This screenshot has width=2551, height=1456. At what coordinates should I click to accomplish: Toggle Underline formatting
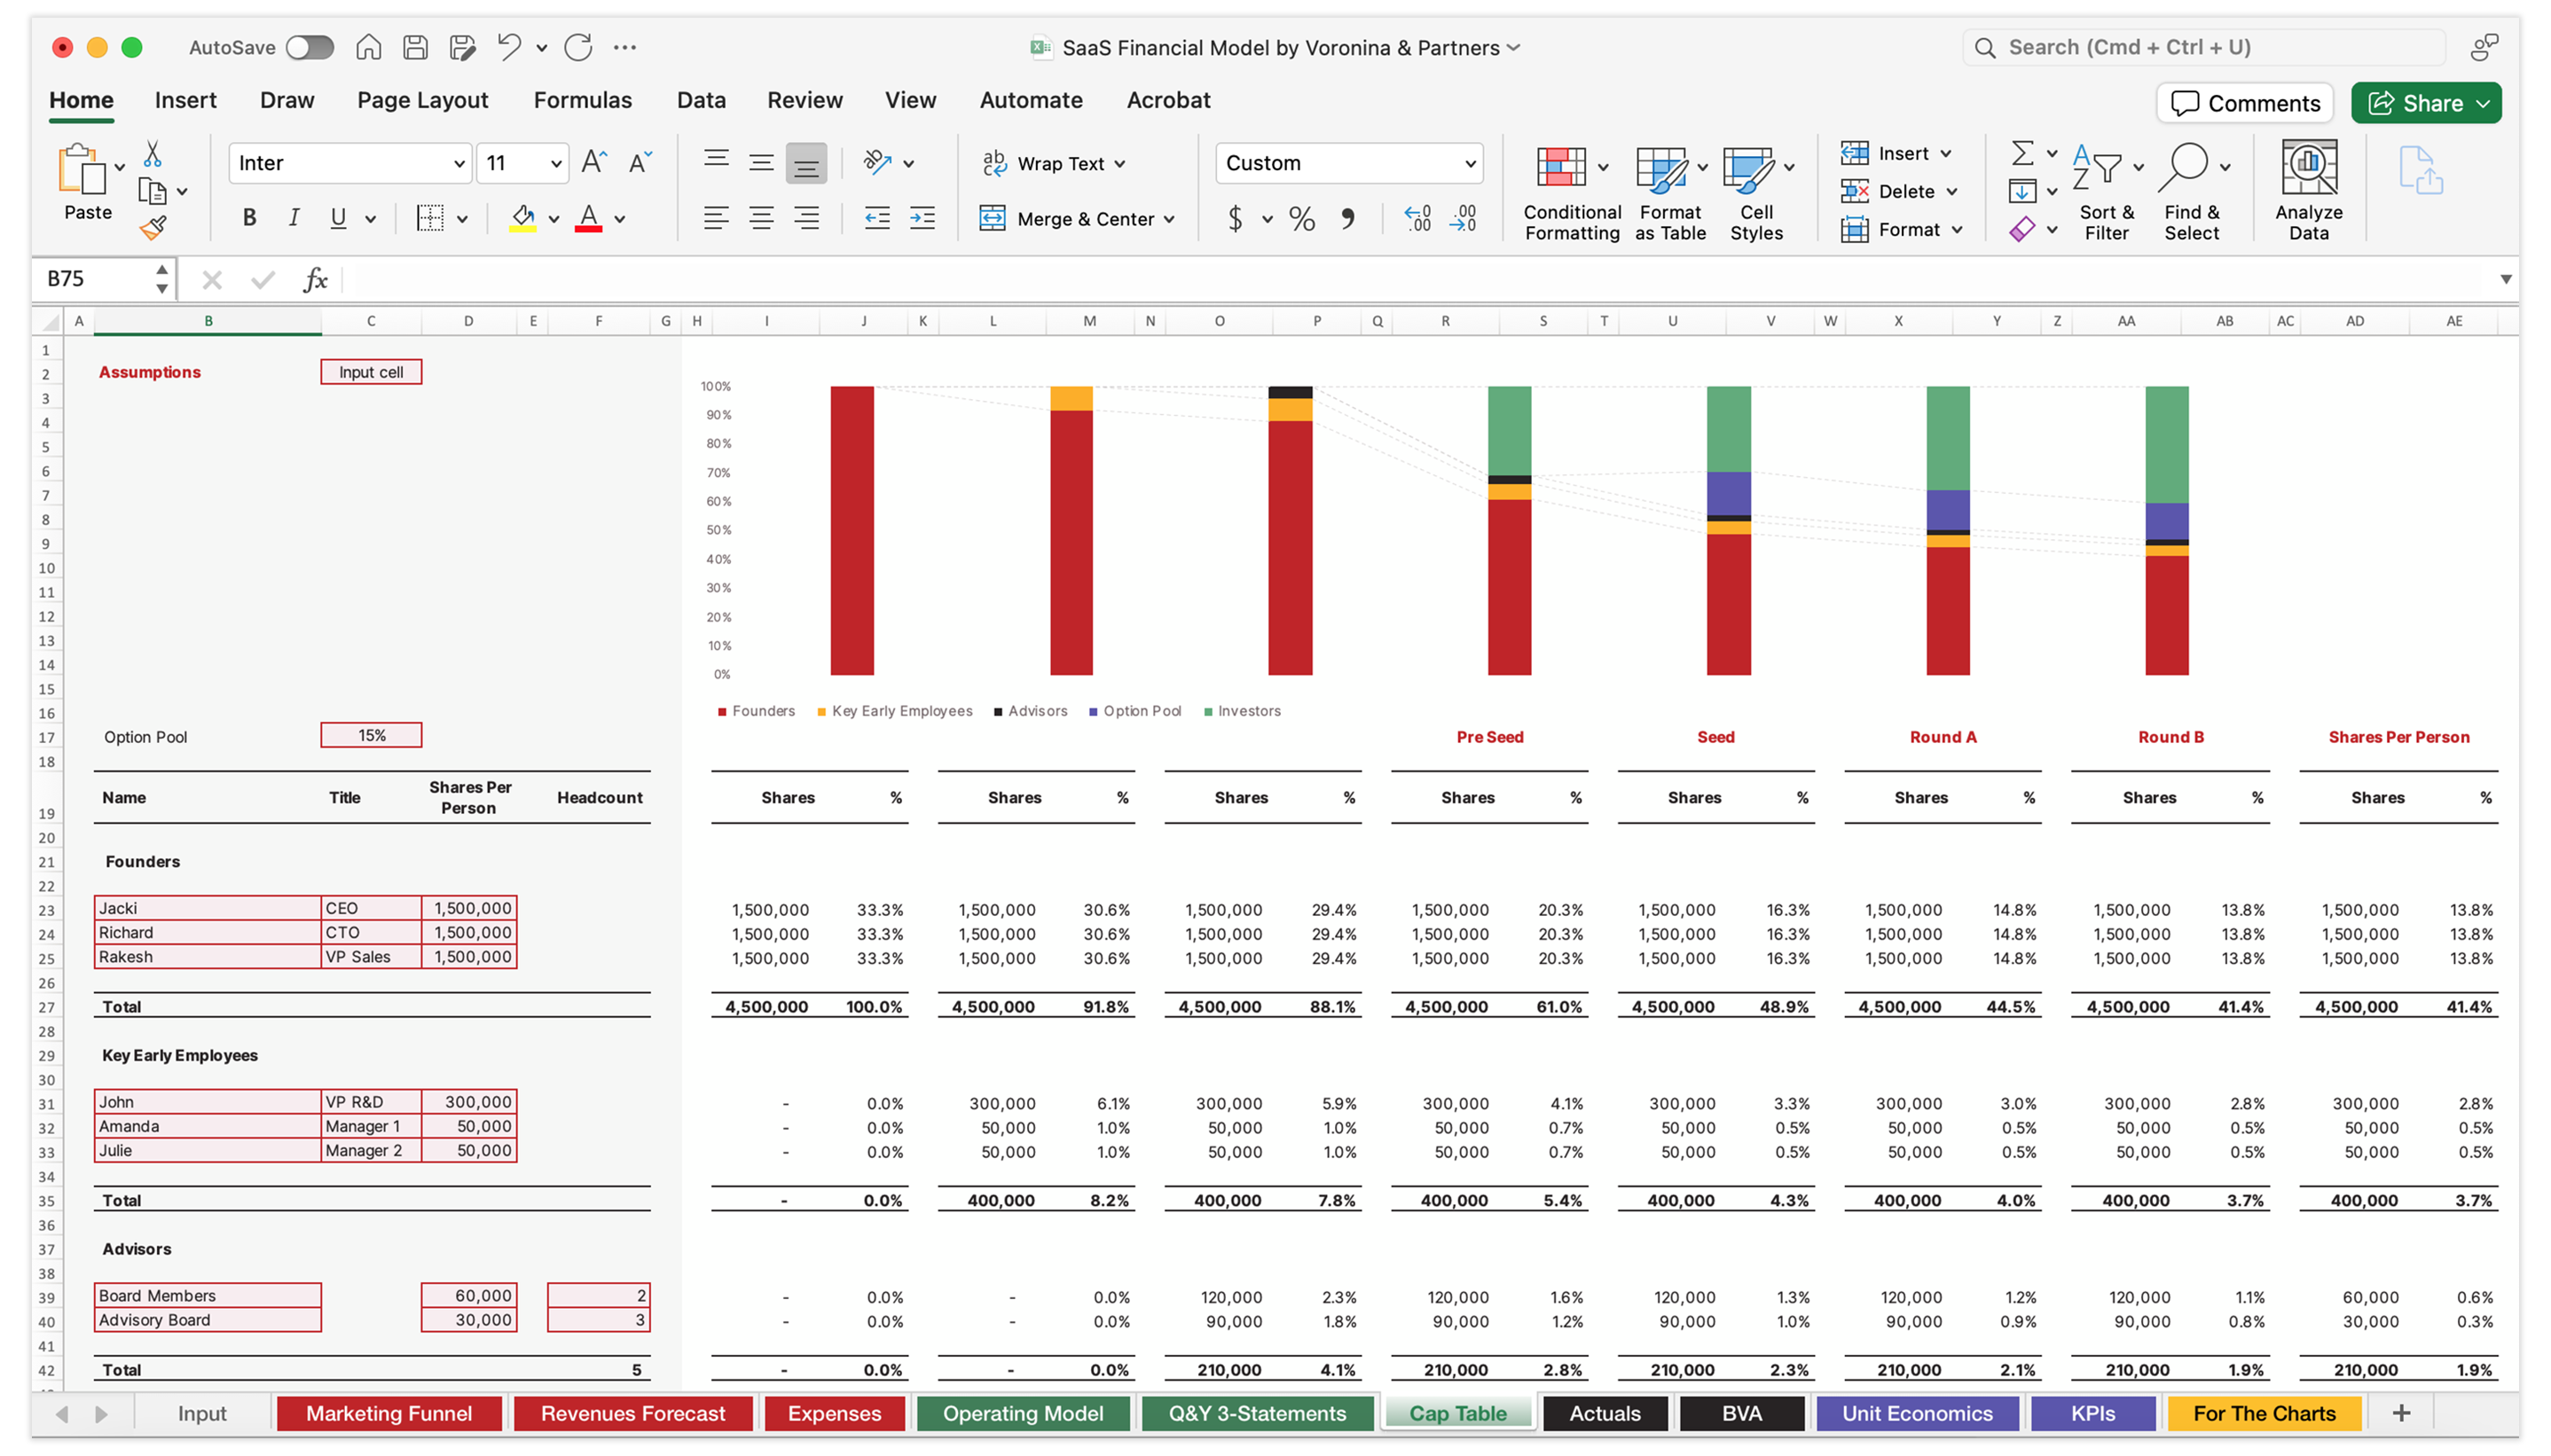[x=338, y=218]
